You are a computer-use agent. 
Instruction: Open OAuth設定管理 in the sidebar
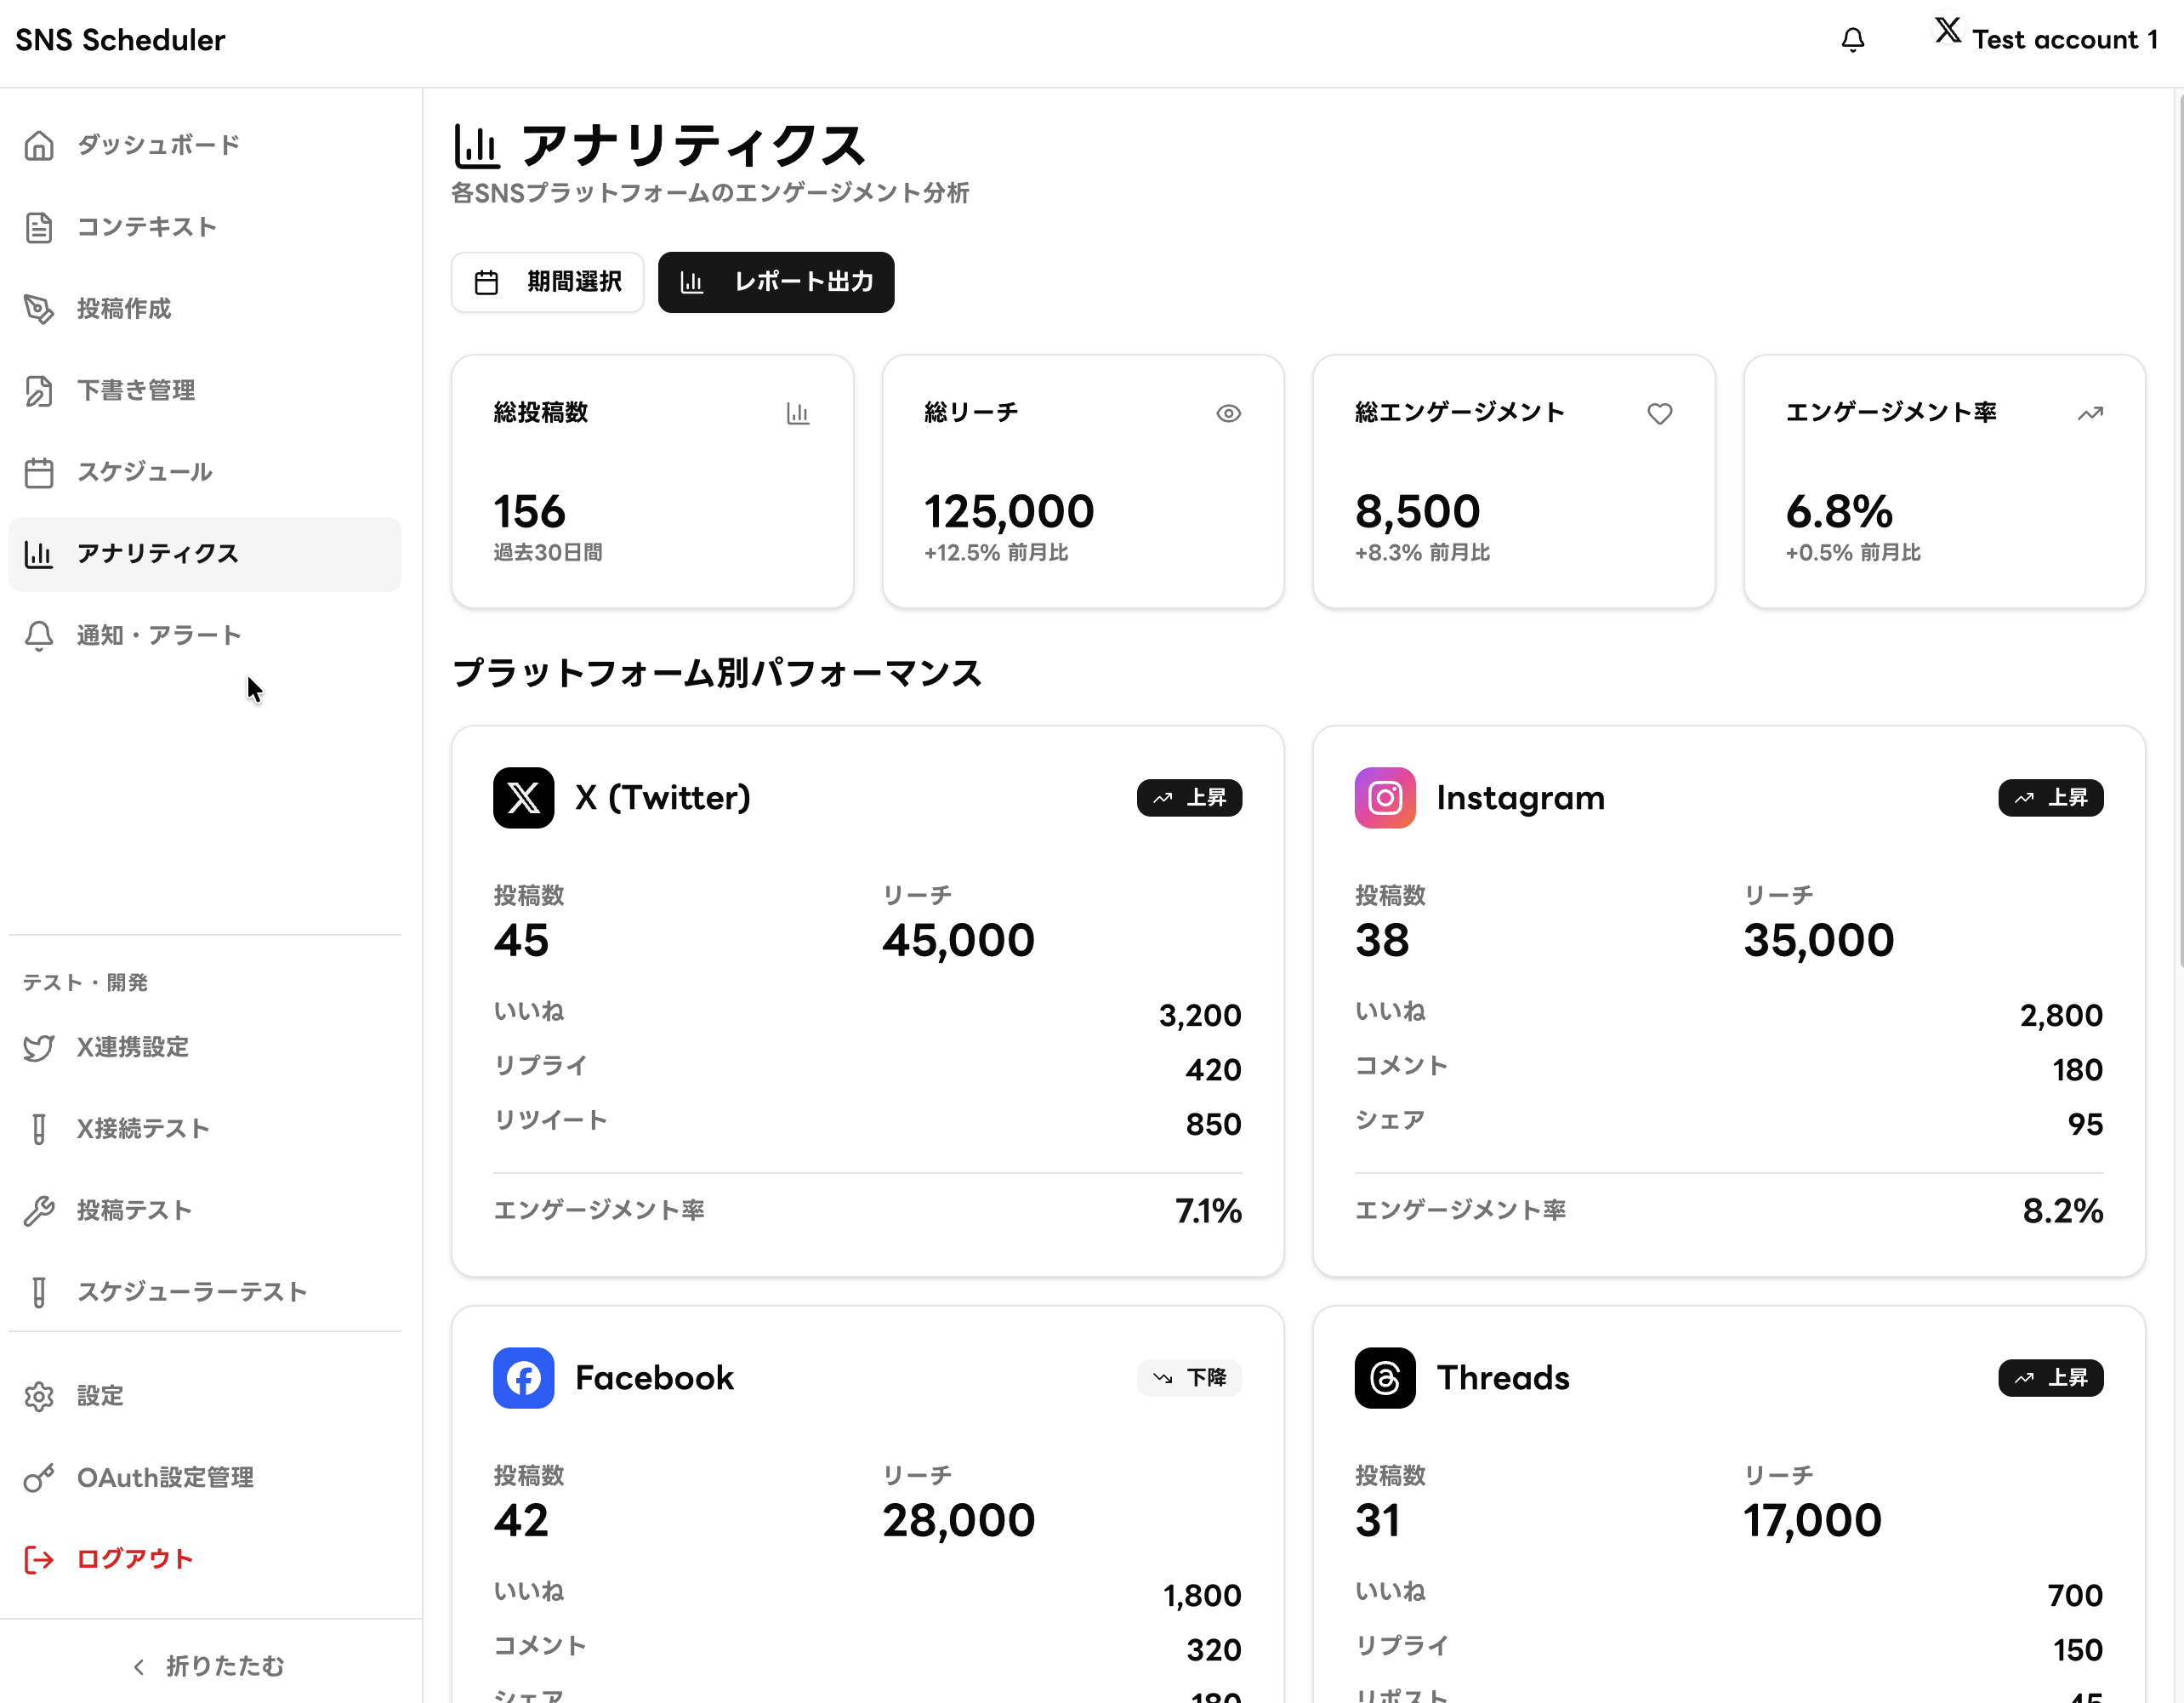[x=165, y=1477]
